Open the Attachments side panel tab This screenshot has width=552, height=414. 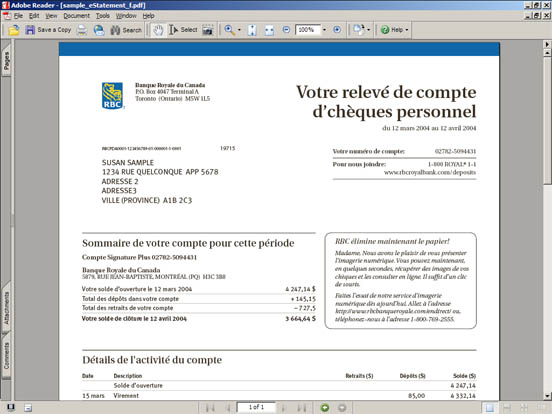tap(7, 308)
